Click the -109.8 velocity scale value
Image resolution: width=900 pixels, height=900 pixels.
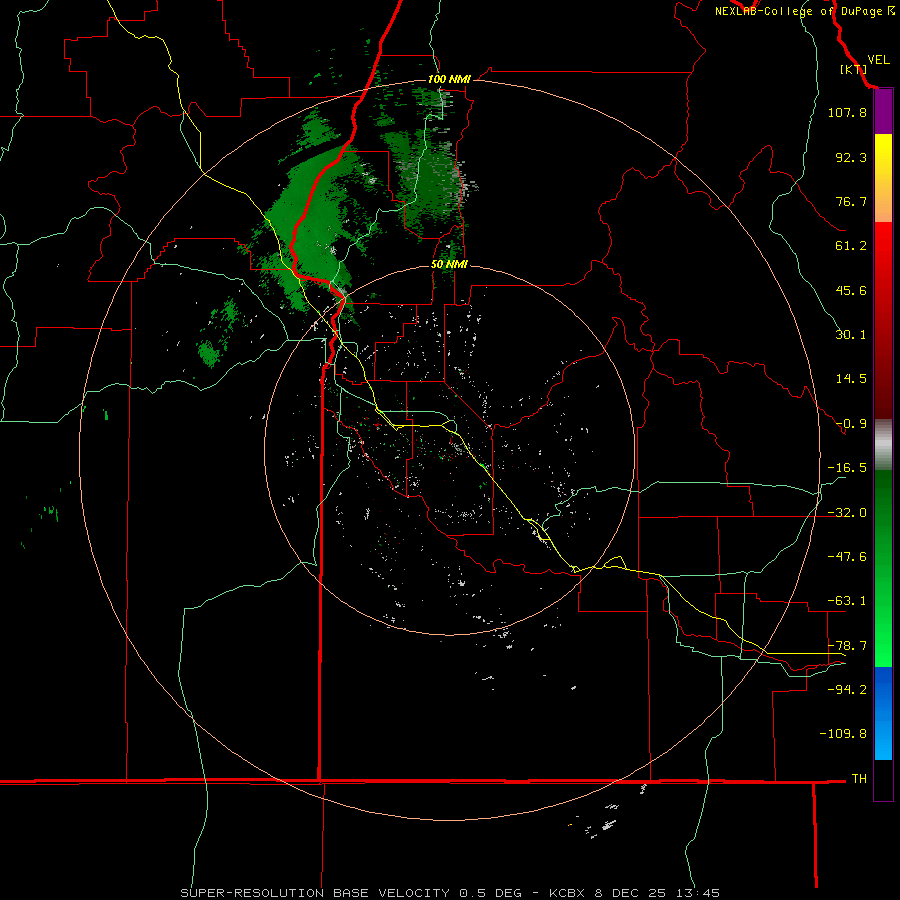coord(843,734)
